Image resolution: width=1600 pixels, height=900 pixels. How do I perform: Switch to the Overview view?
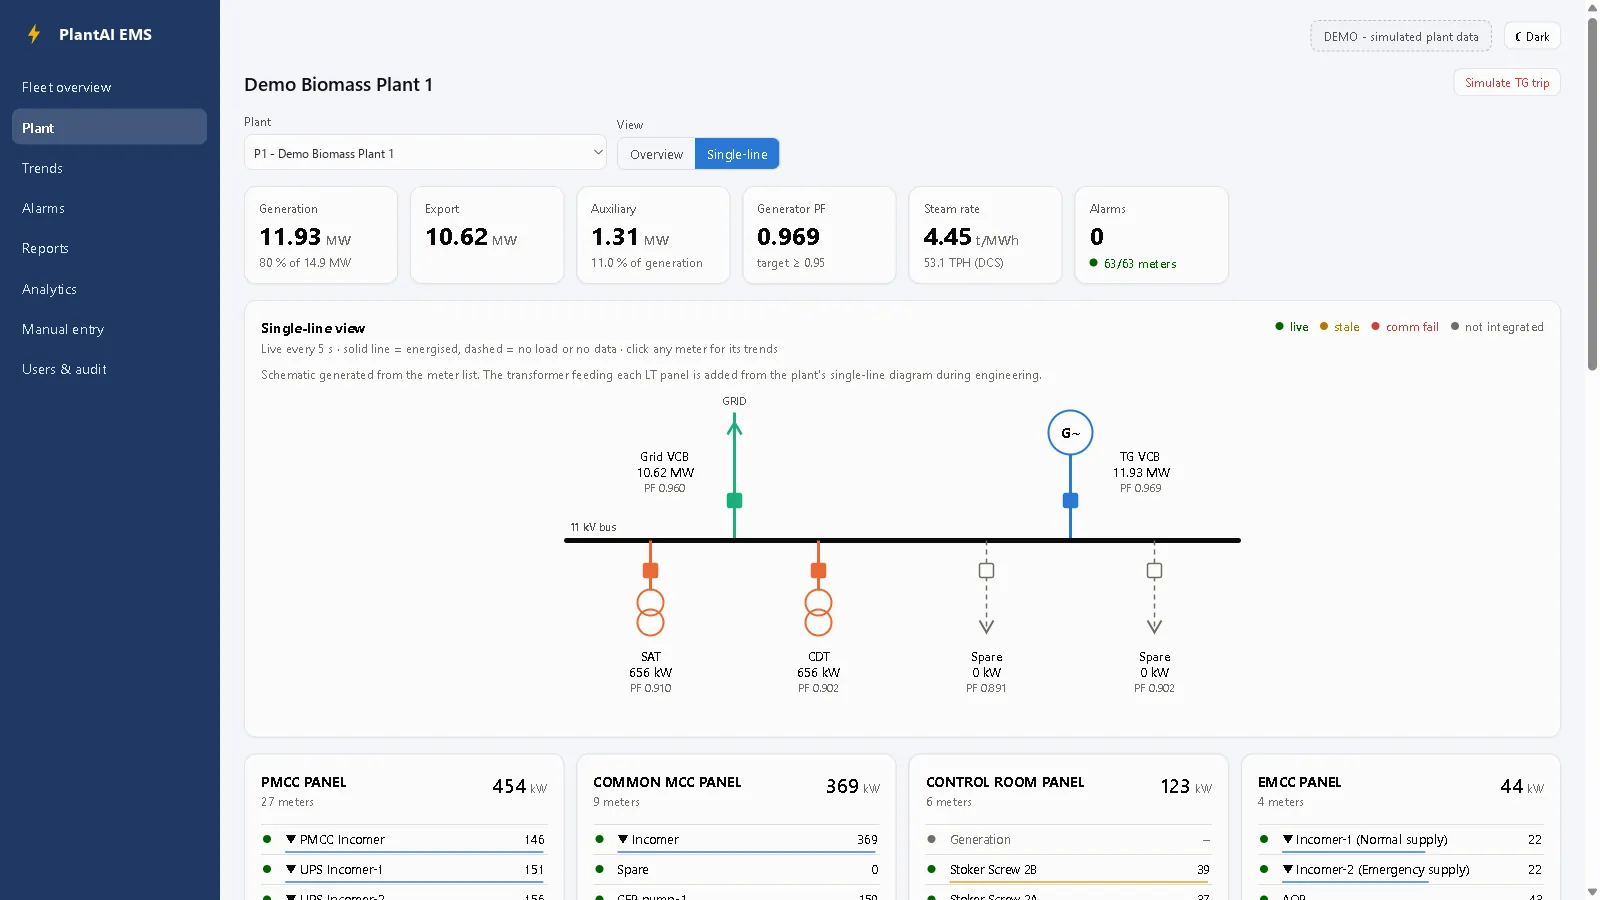coord(656,154)
